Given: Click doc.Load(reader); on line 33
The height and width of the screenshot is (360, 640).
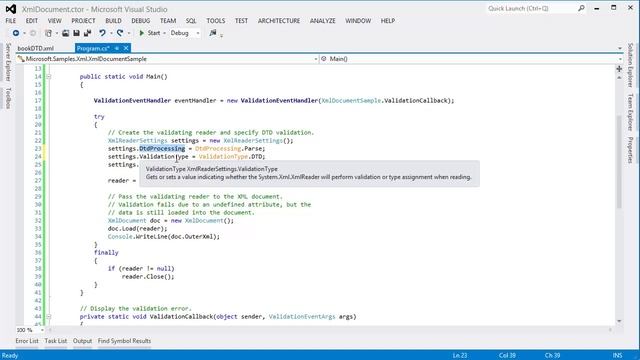Looking at the screenshot, I should (138, 229).
